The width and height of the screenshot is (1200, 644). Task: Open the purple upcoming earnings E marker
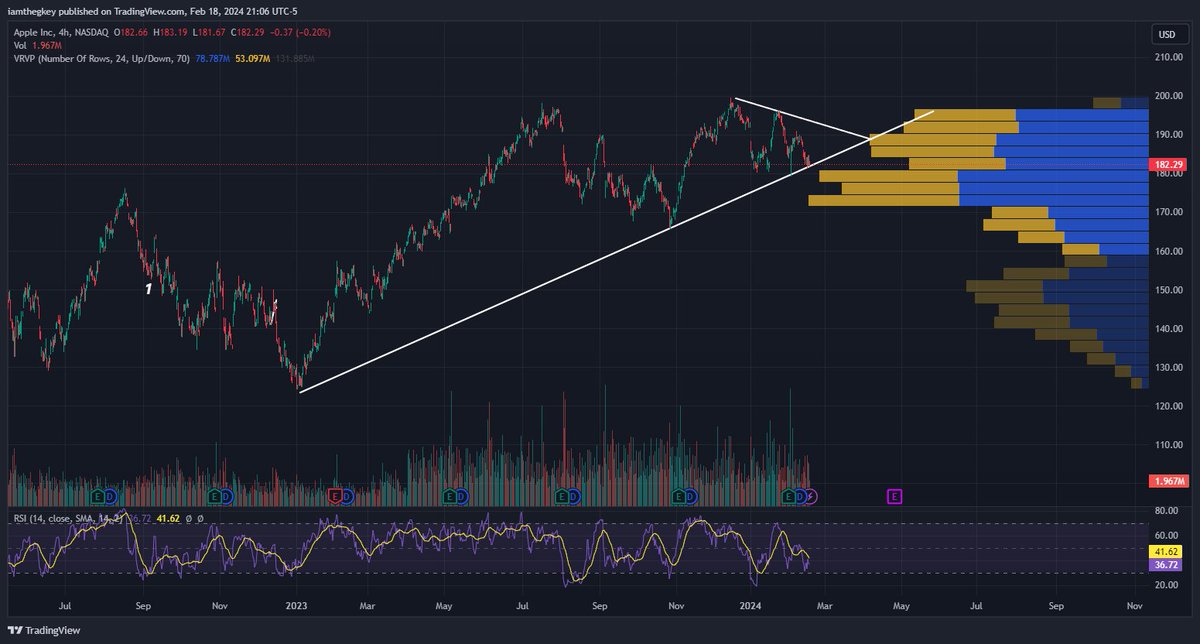894,496
